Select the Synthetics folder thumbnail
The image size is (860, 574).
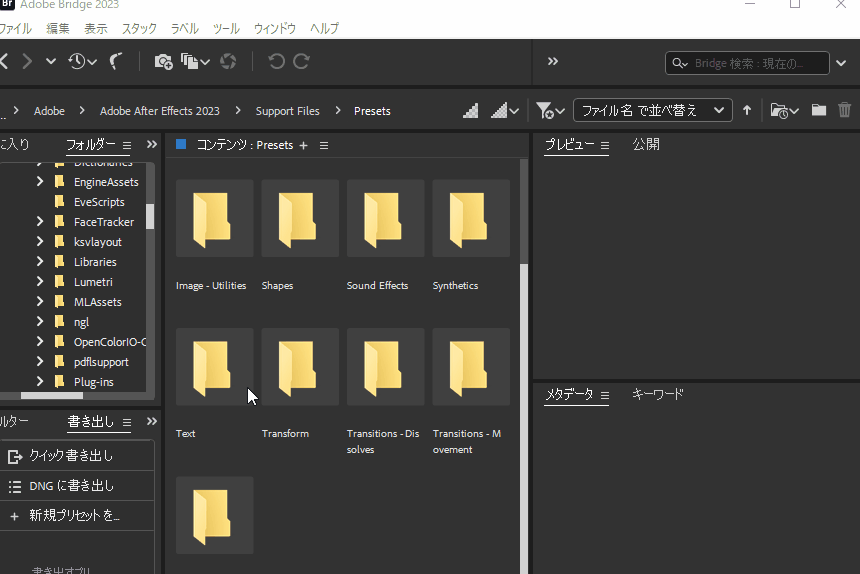[471, 218]
